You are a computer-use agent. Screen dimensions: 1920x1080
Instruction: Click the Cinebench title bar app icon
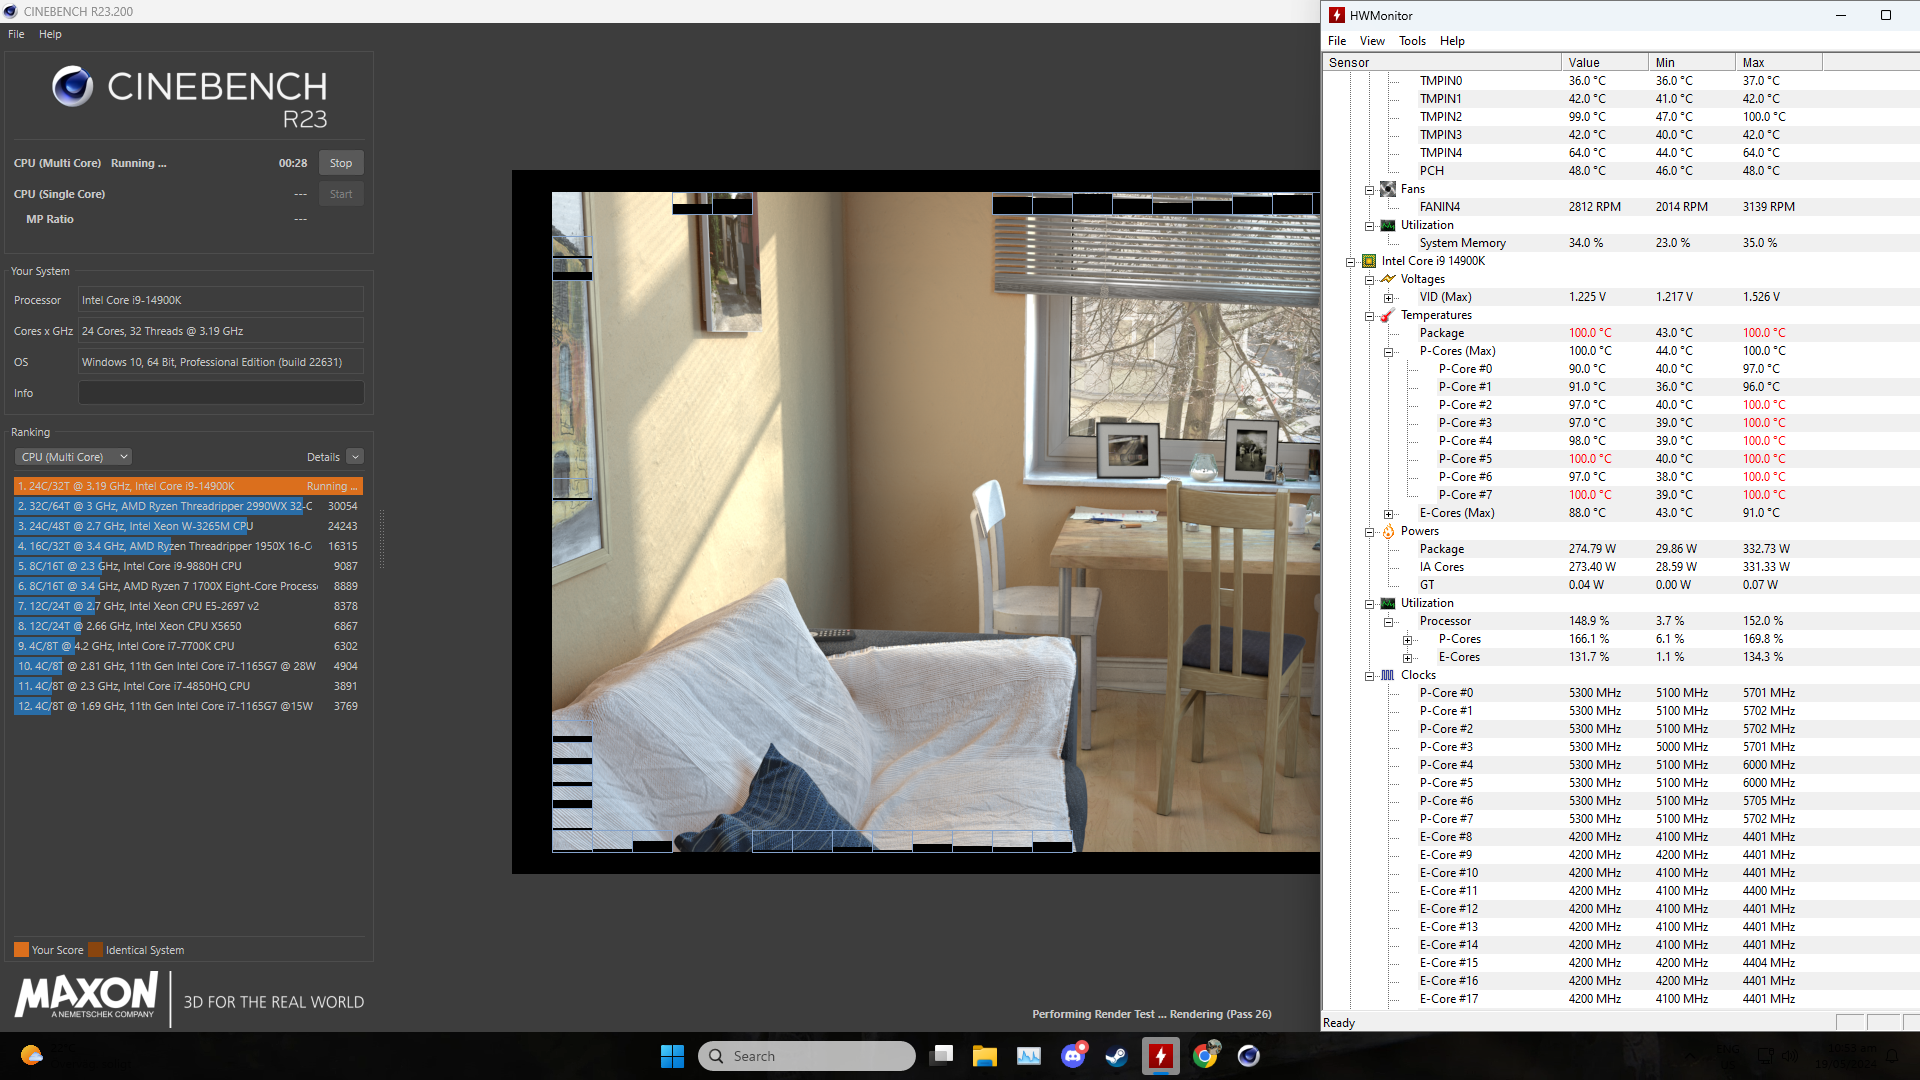pos(10,11)
